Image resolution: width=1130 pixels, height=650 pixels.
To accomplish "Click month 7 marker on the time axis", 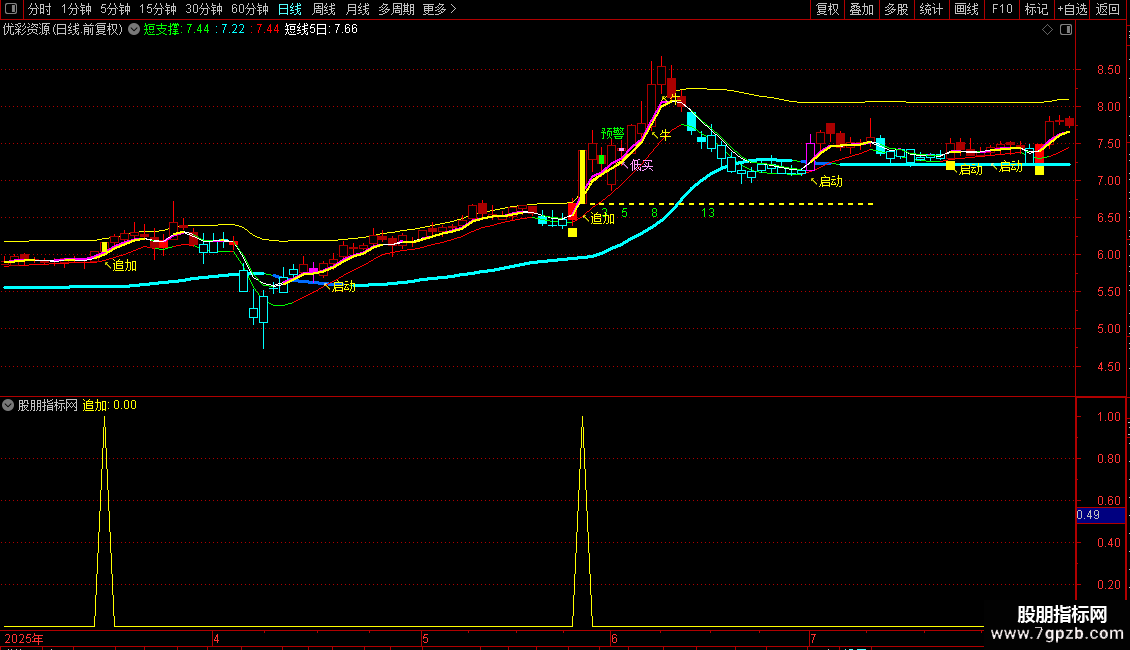I will click(x=813, y=638).
